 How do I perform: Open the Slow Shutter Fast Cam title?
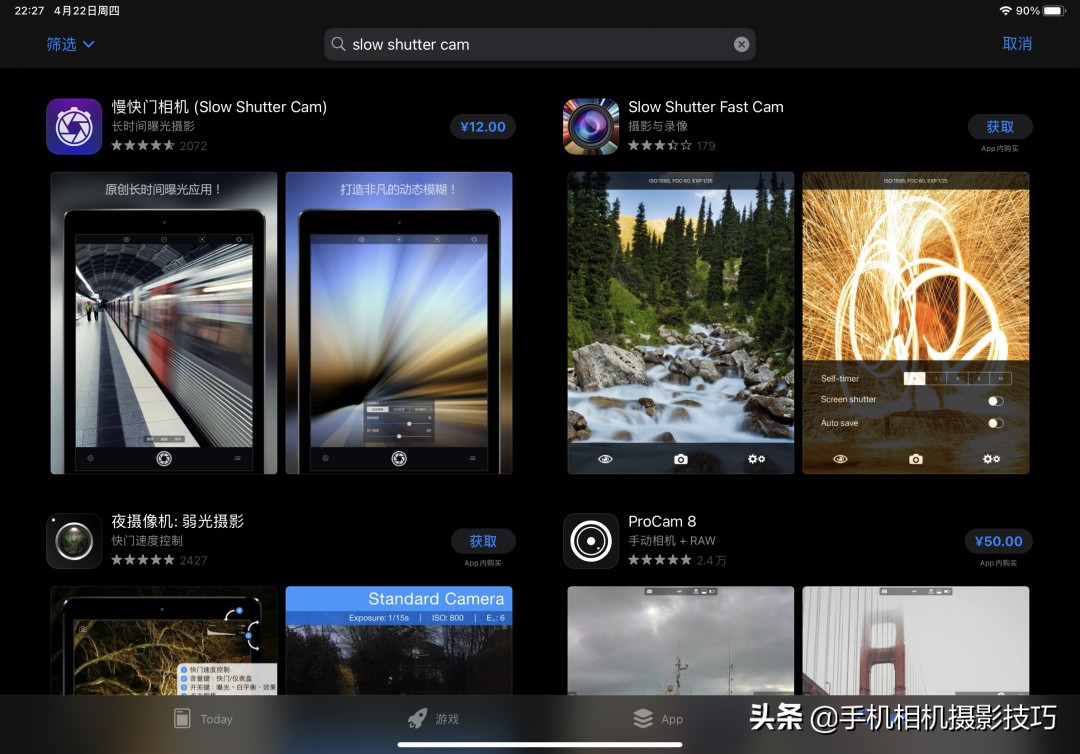click(x=705, y=107)
